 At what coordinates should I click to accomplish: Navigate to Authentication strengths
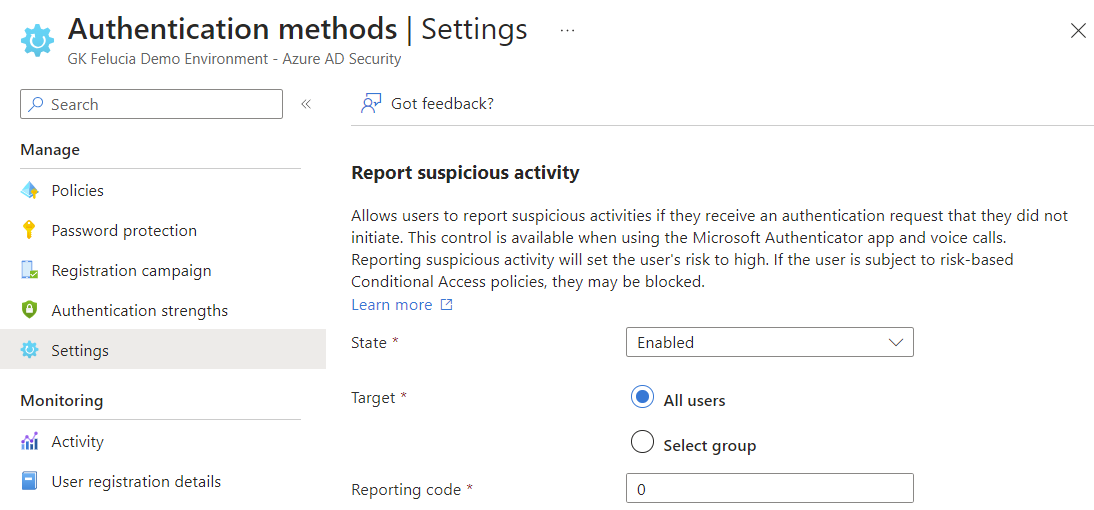[140, 310]
